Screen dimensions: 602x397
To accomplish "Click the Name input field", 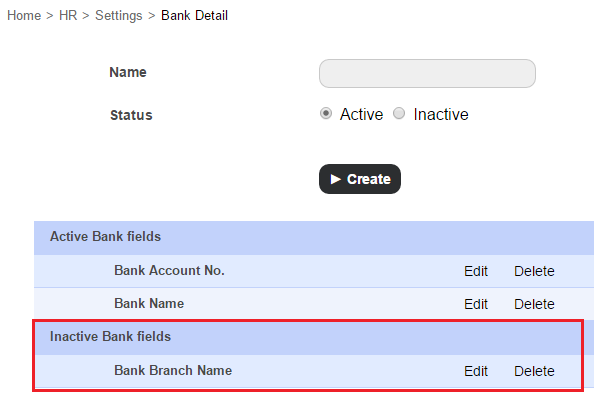I will pyautogui.click(x=427, y=73).
